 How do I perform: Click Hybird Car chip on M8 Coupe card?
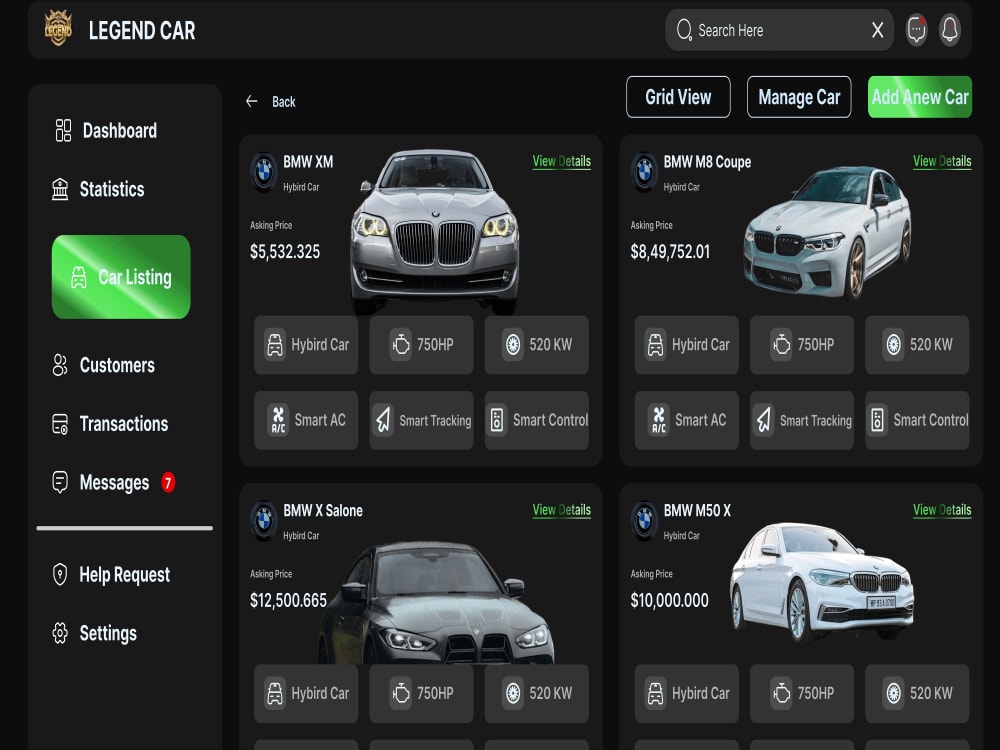[x=687, y=345]
